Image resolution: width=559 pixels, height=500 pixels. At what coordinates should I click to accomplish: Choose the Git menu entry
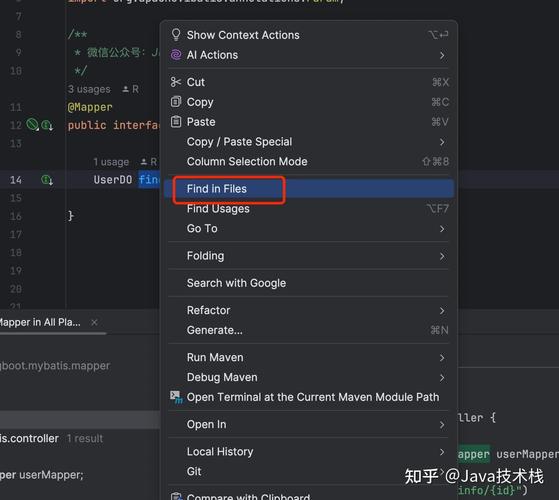[x=309, y=471]
